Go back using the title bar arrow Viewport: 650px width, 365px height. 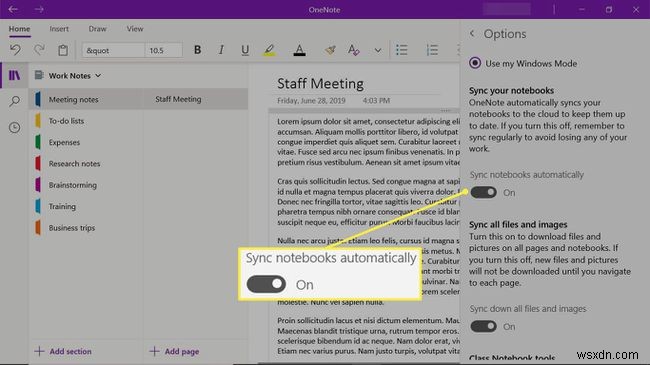click(x=13, y=9)
